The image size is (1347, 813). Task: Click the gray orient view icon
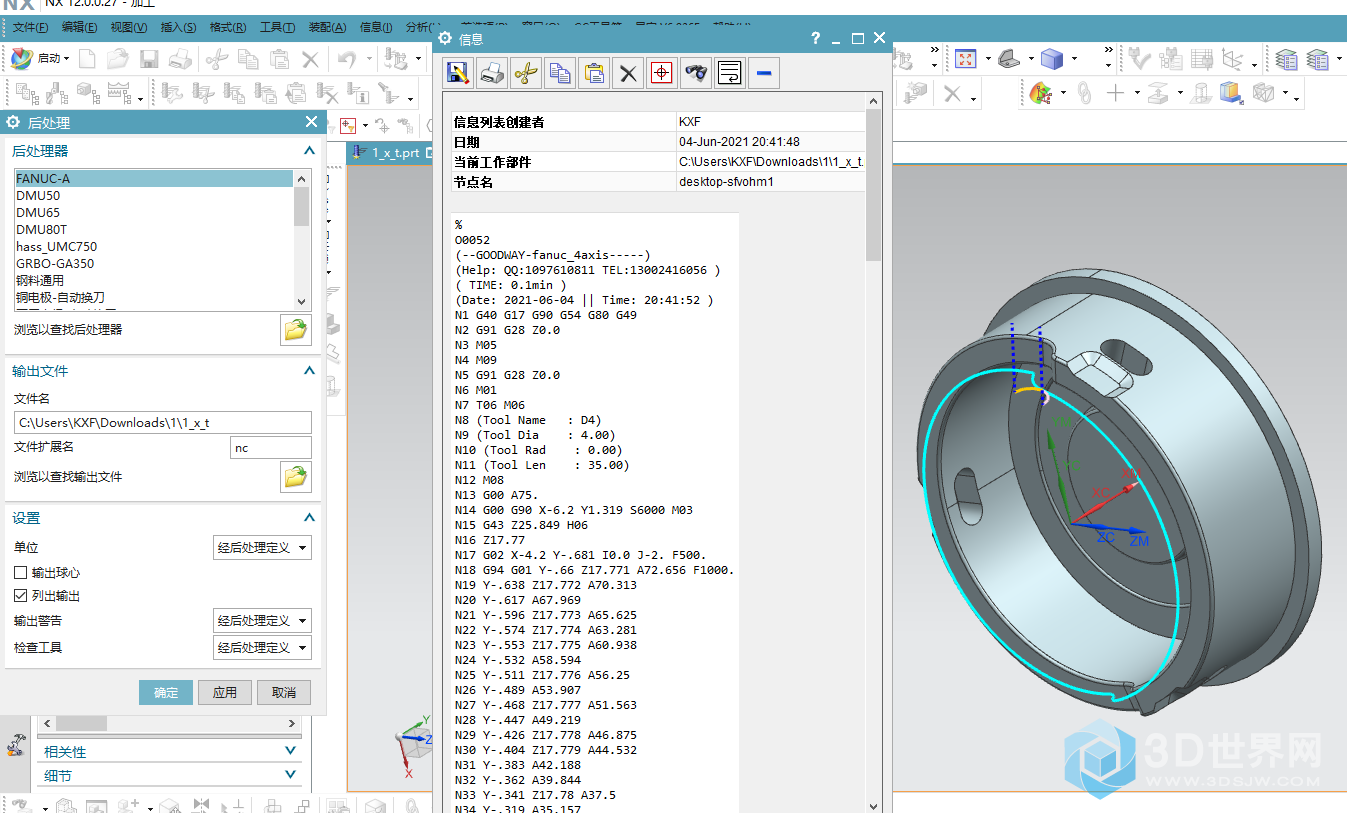[1009, 59]
